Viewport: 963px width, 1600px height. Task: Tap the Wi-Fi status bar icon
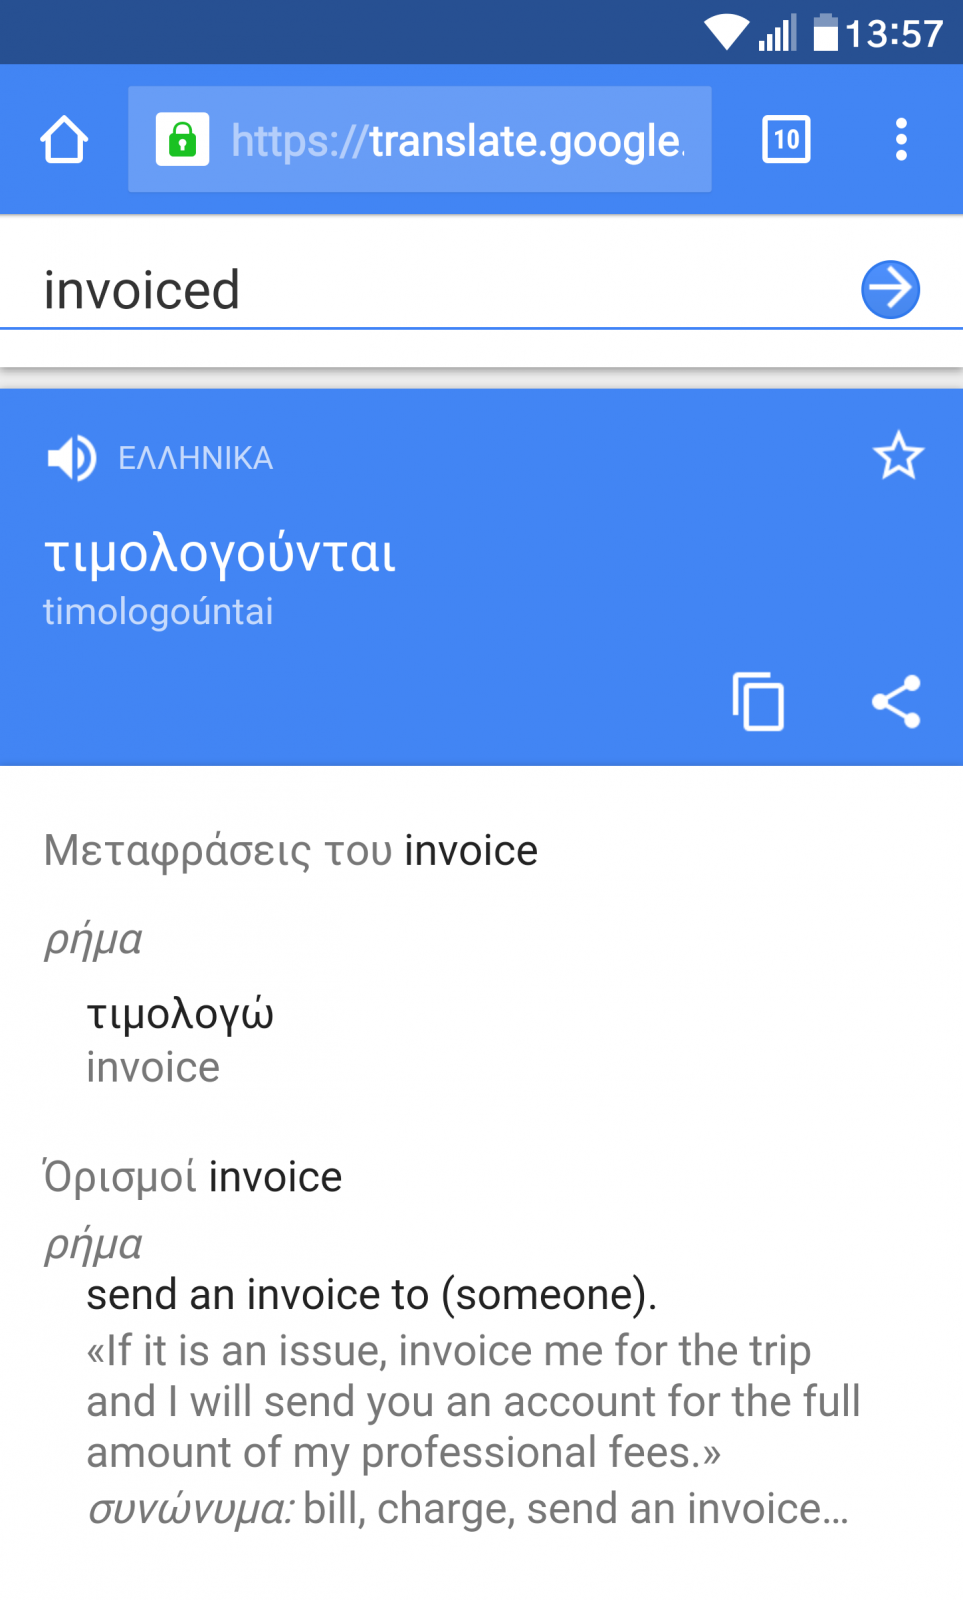click(726, 33)
